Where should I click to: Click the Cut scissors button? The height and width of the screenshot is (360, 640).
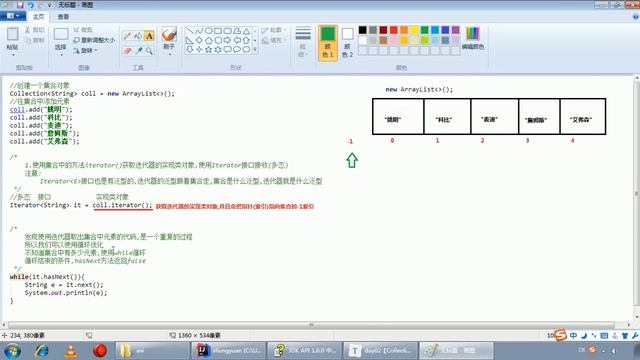point(34,30)
